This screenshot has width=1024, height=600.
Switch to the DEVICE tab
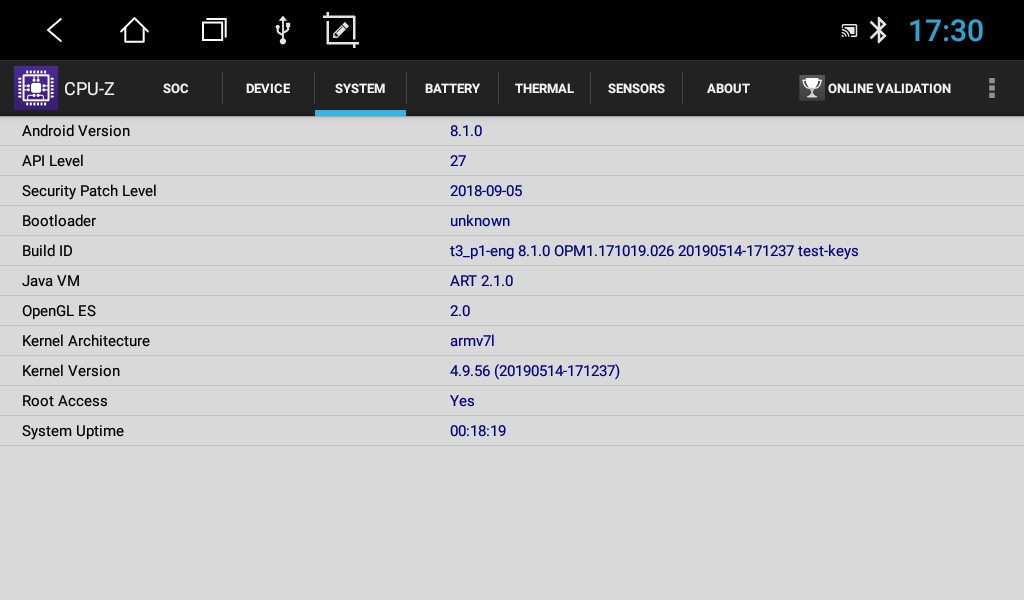(268, 88)
